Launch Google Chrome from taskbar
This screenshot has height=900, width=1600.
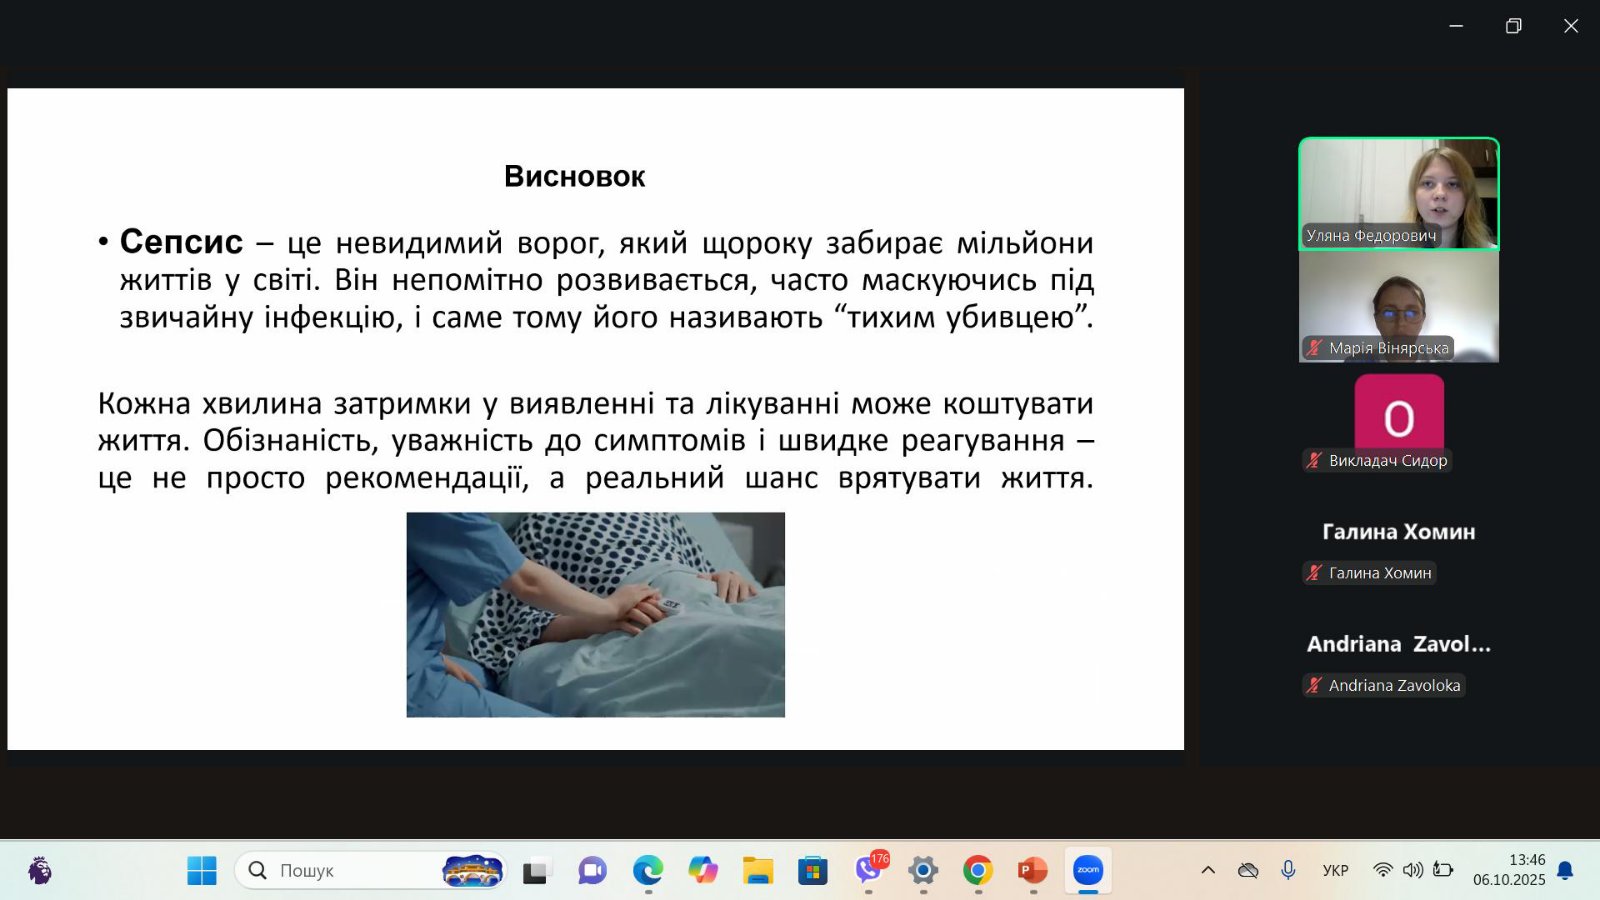coord(978,870)
